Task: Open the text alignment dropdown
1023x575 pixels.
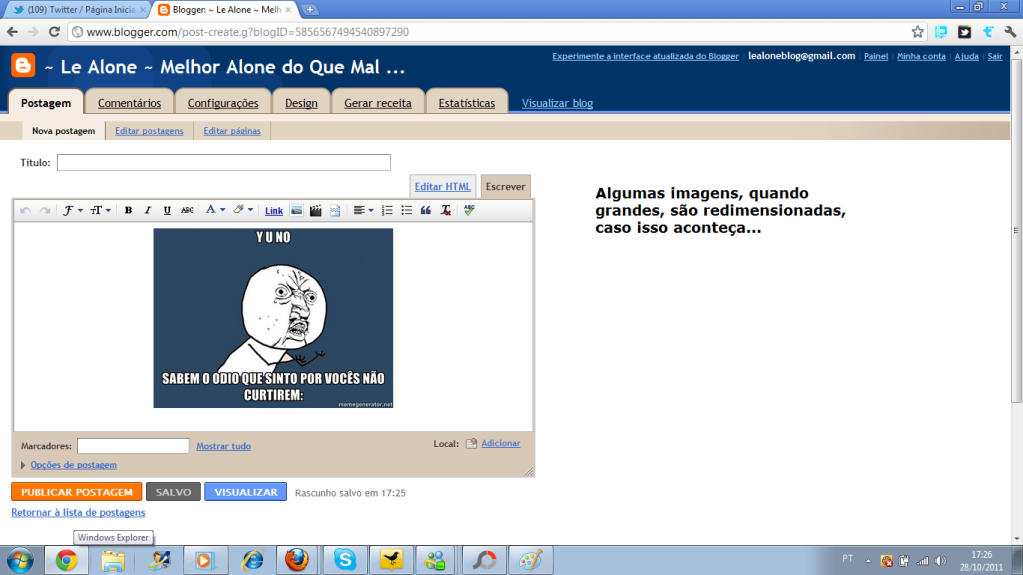Action: pos(364,210)
